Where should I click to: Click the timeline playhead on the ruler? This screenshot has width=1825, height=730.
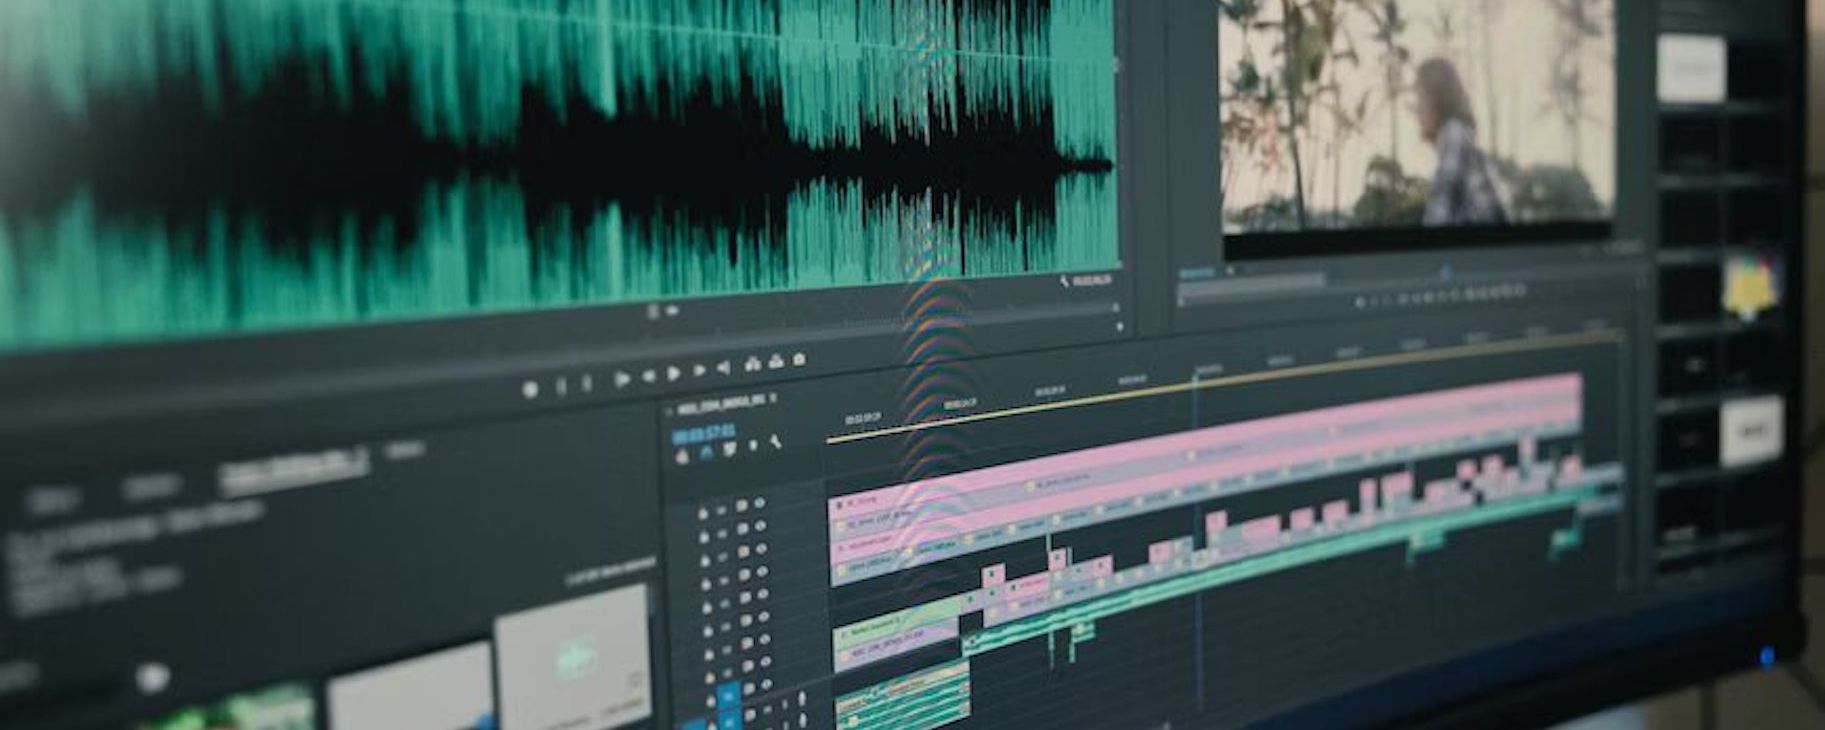coord(1195,378)
